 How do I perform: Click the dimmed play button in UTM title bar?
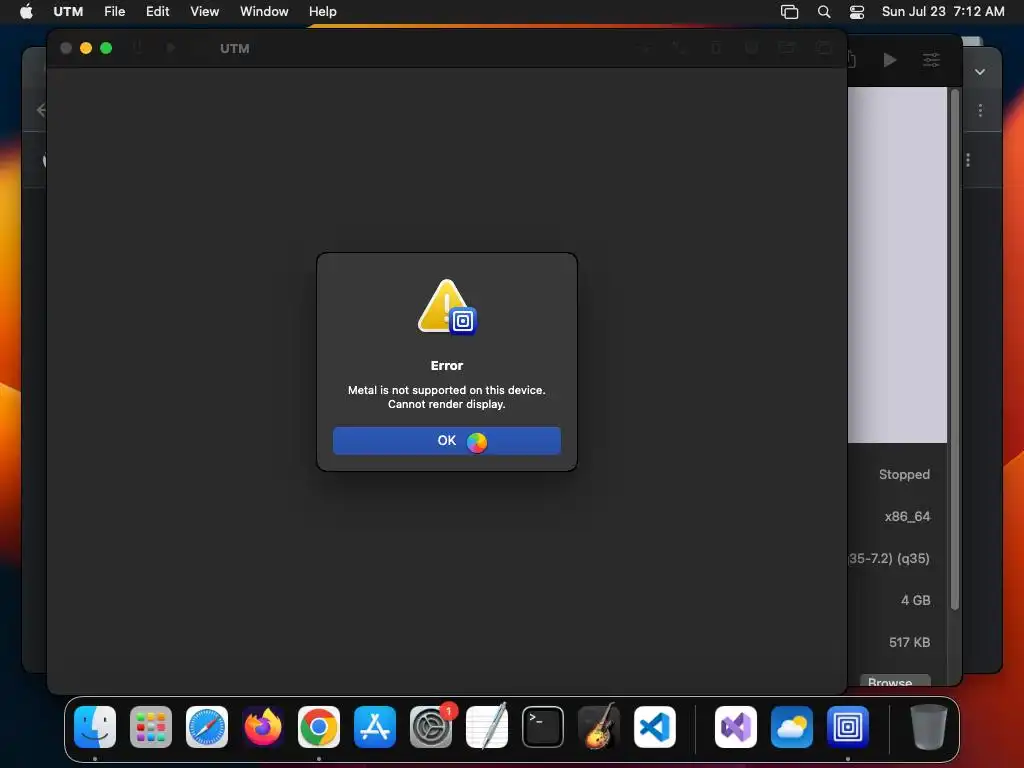[x=170, y=48]
